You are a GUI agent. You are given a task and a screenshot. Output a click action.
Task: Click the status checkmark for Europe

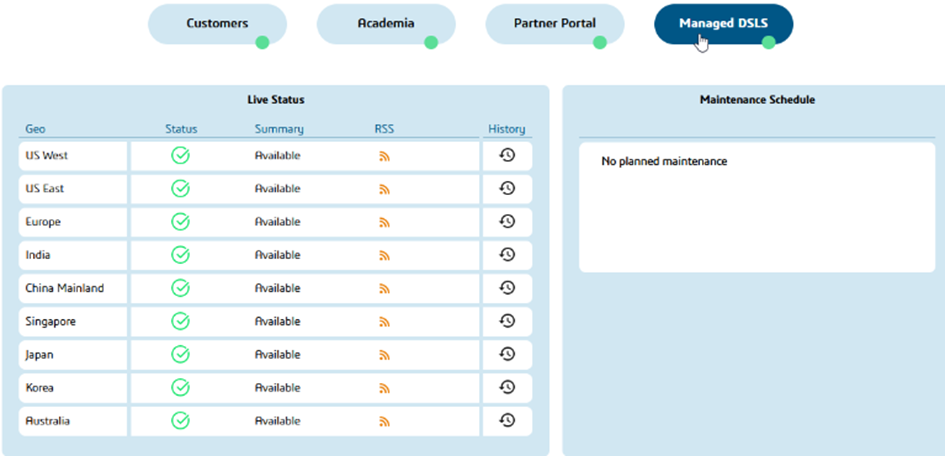pyautogui.click(x=180, y=221)
